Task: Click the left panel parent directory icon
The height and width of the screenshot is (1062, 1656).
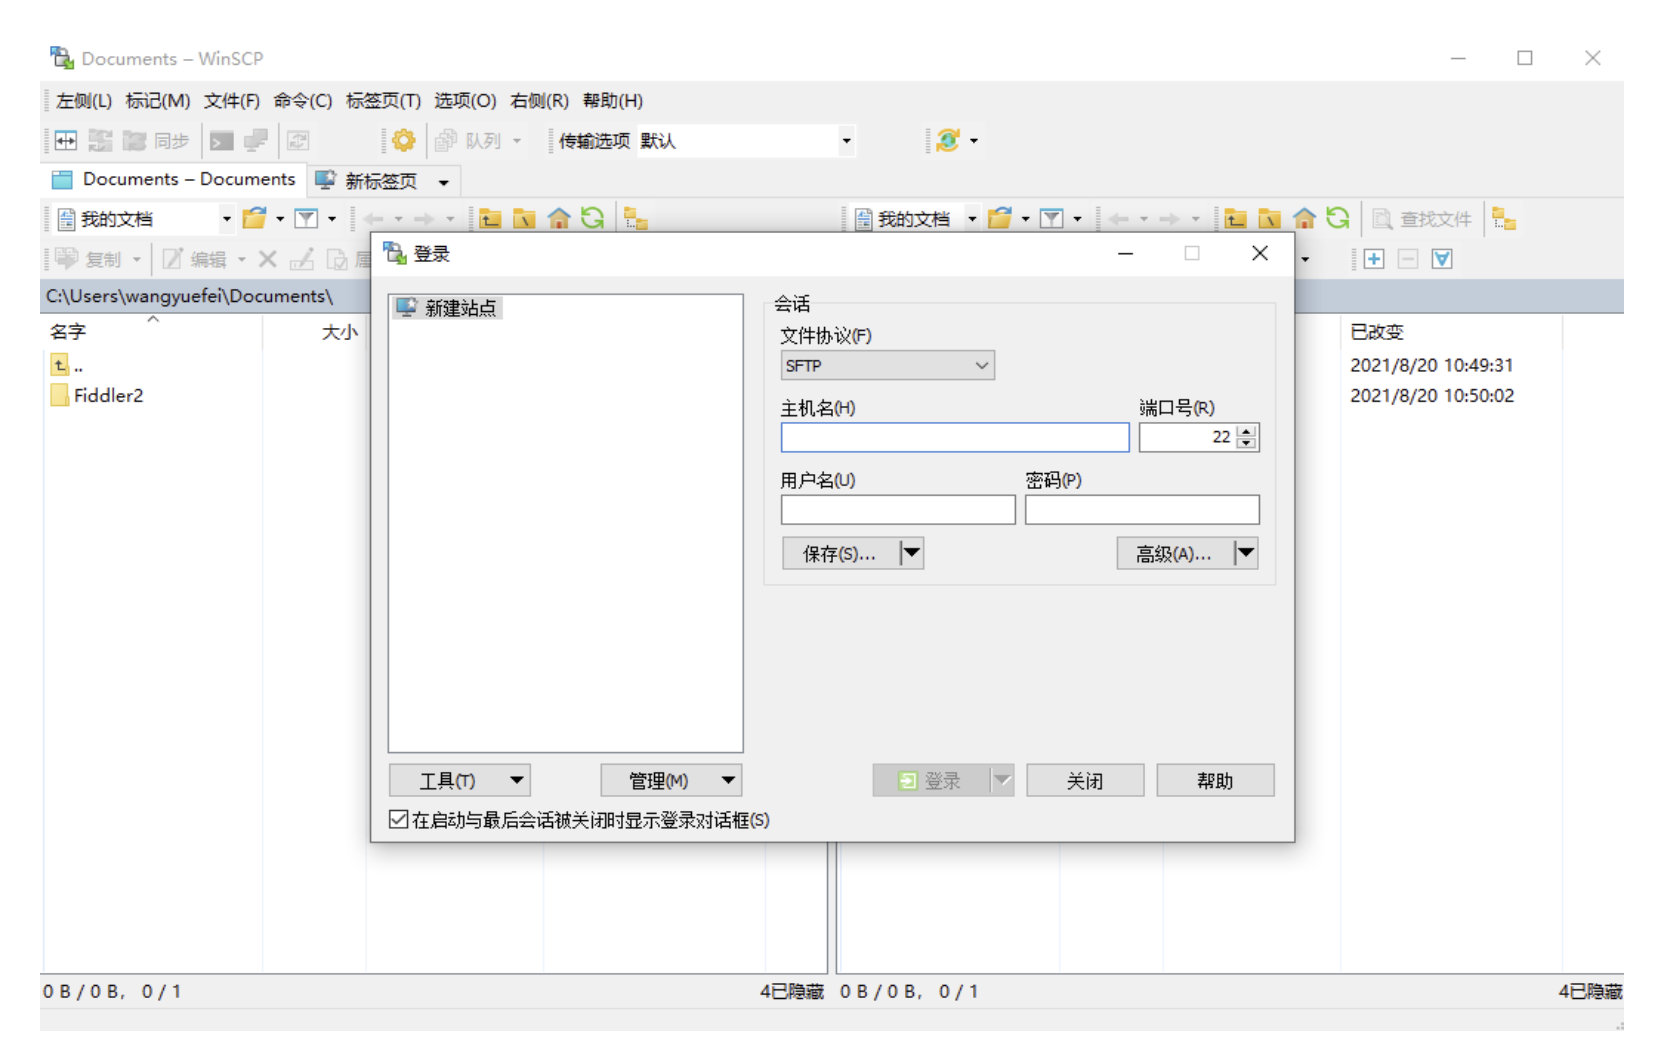Action: tap(490, 219)
